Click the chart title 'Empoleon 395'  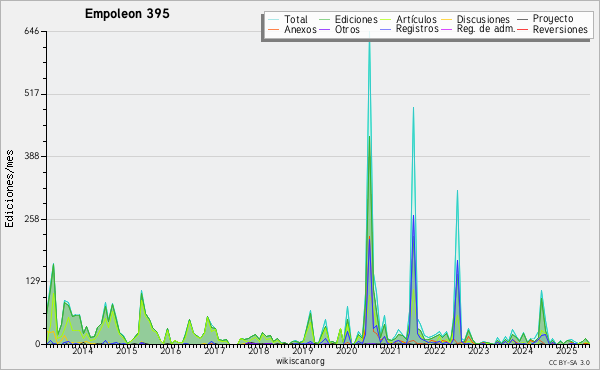(127, 14)
